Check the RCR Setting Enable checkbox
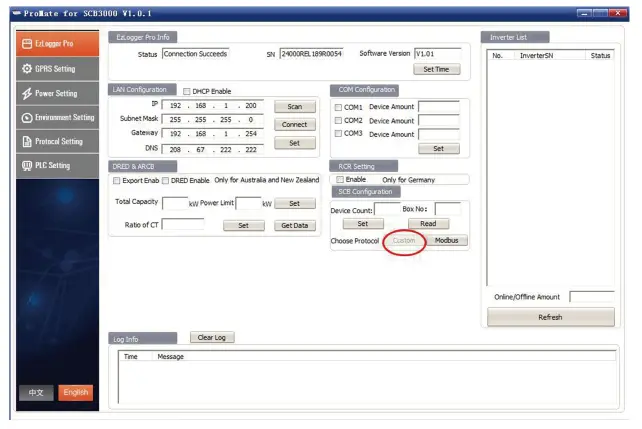Screen dimensions: 642x429 point(340,180)
